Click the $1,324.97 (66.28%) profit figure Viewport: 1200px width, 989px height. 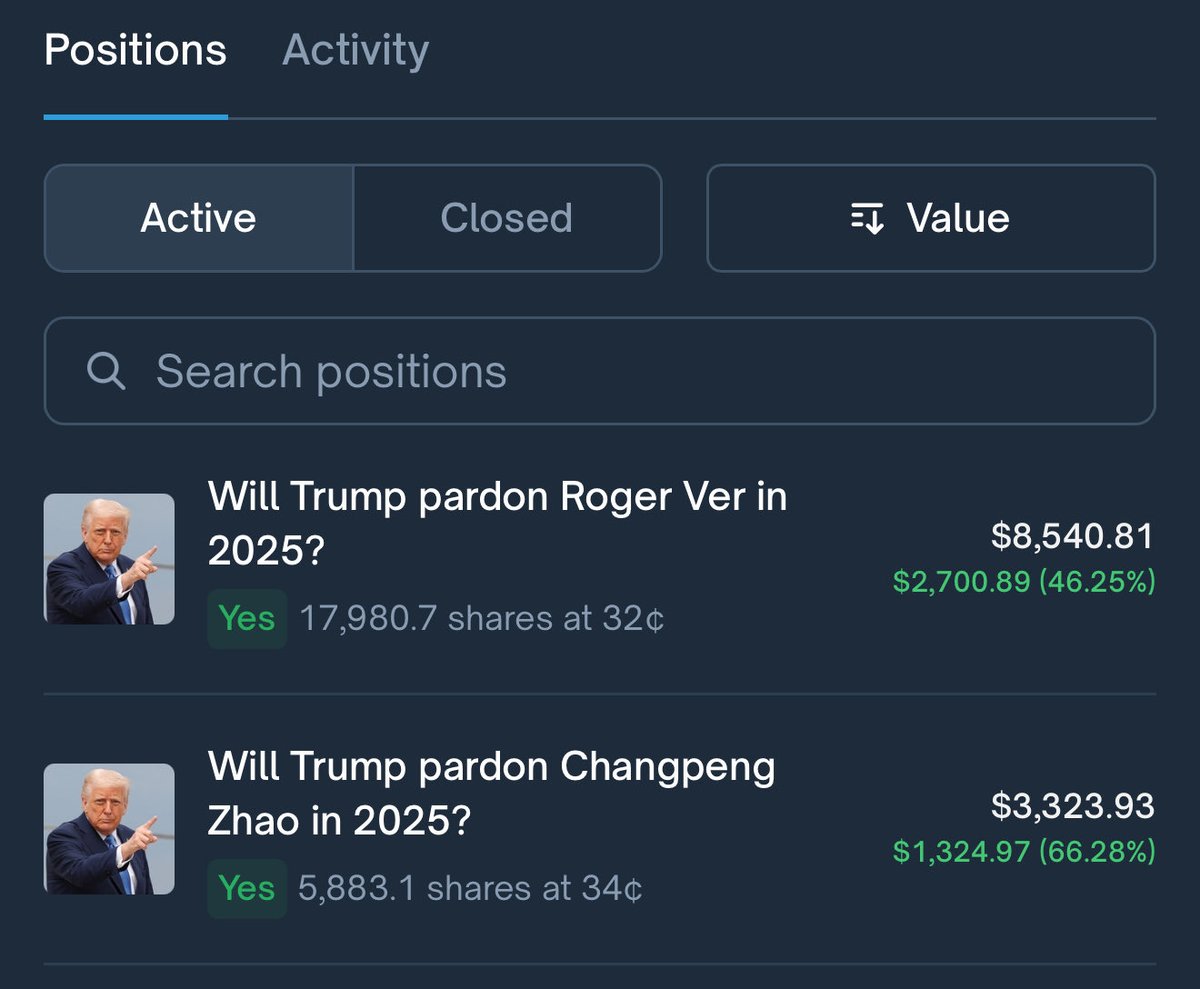[1024, 851]
